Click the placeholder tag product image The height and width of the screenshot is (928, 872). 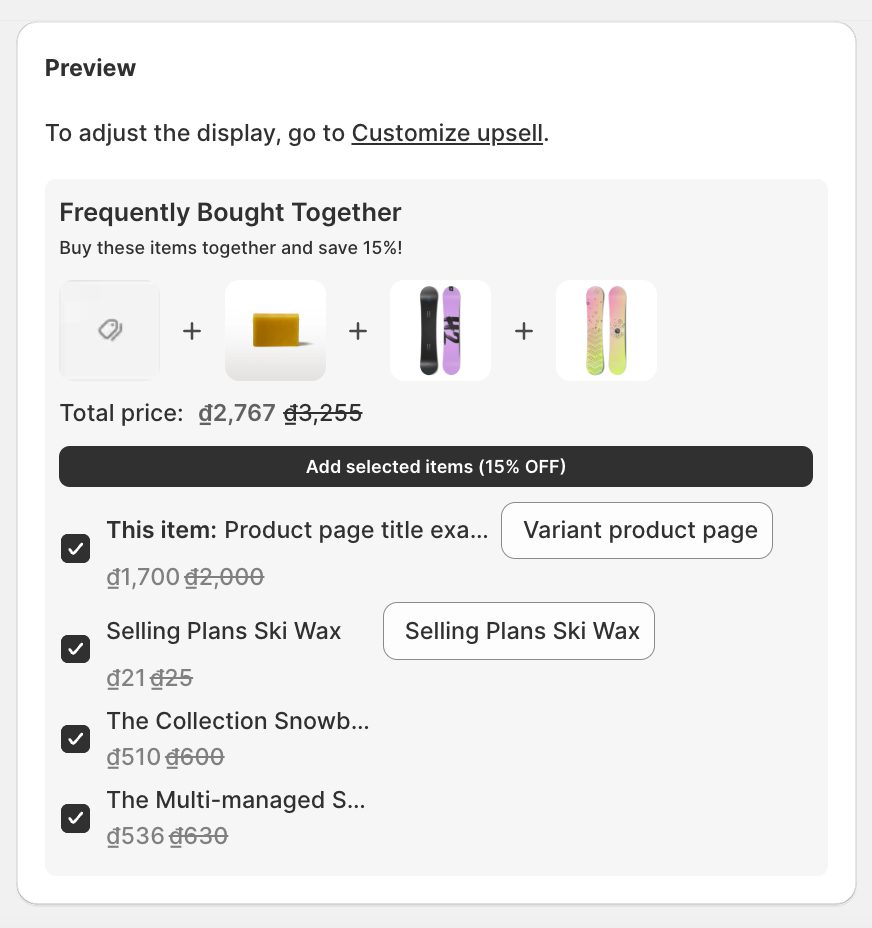click(x=110, y=331)
